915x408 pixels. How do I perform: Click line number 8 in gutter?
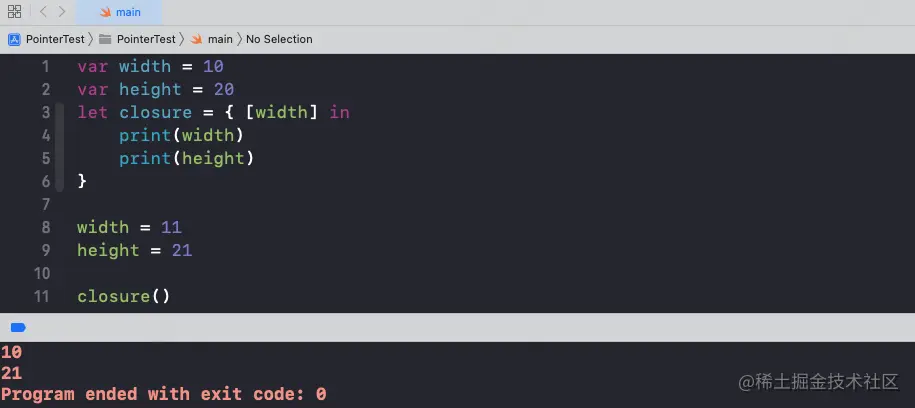pos(46,228)
